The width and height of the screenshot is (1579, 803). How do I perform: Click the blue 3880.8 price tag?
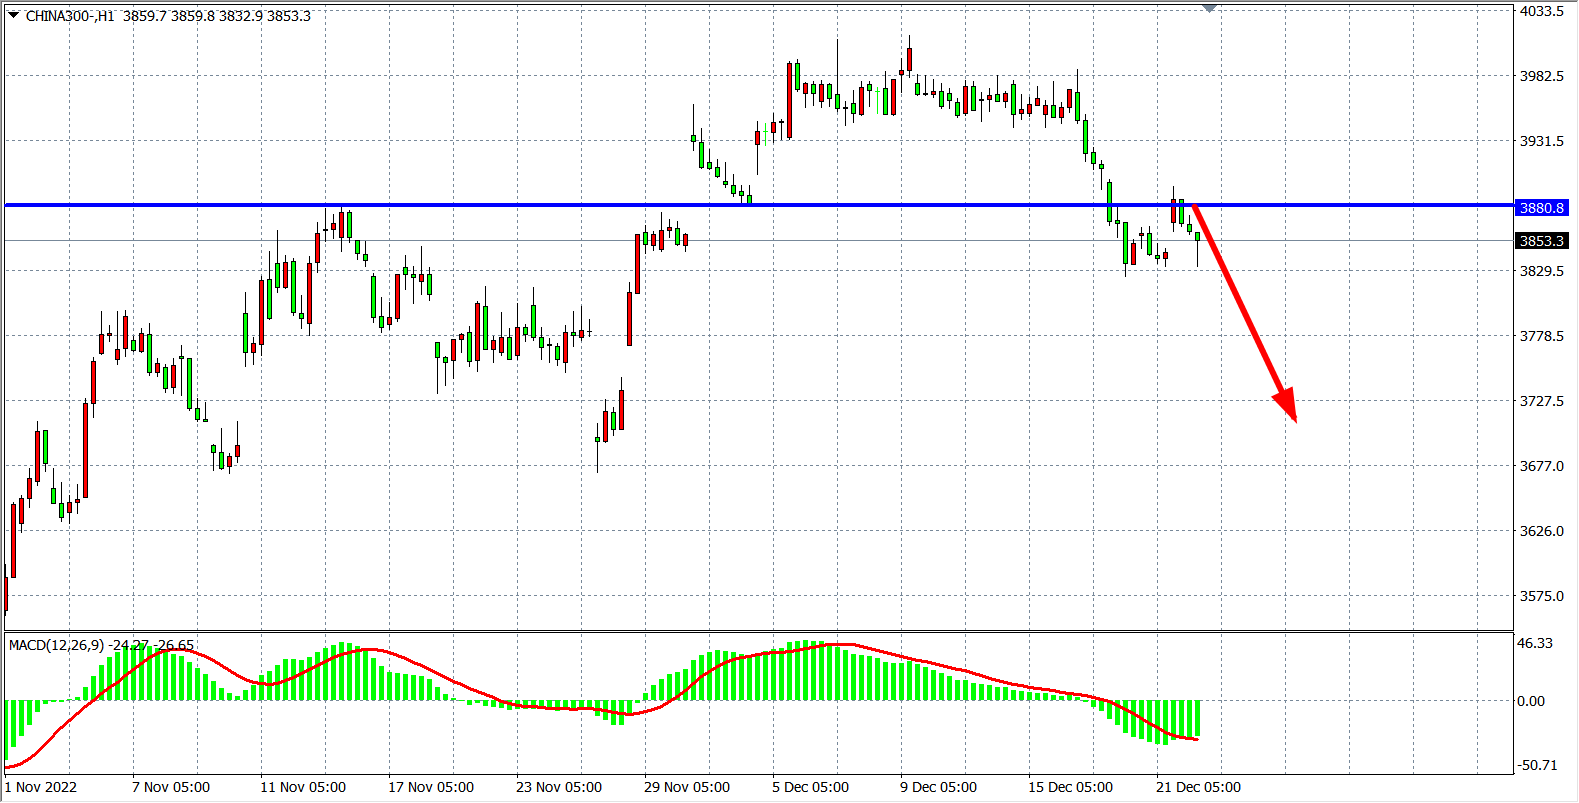point(1541,208)
